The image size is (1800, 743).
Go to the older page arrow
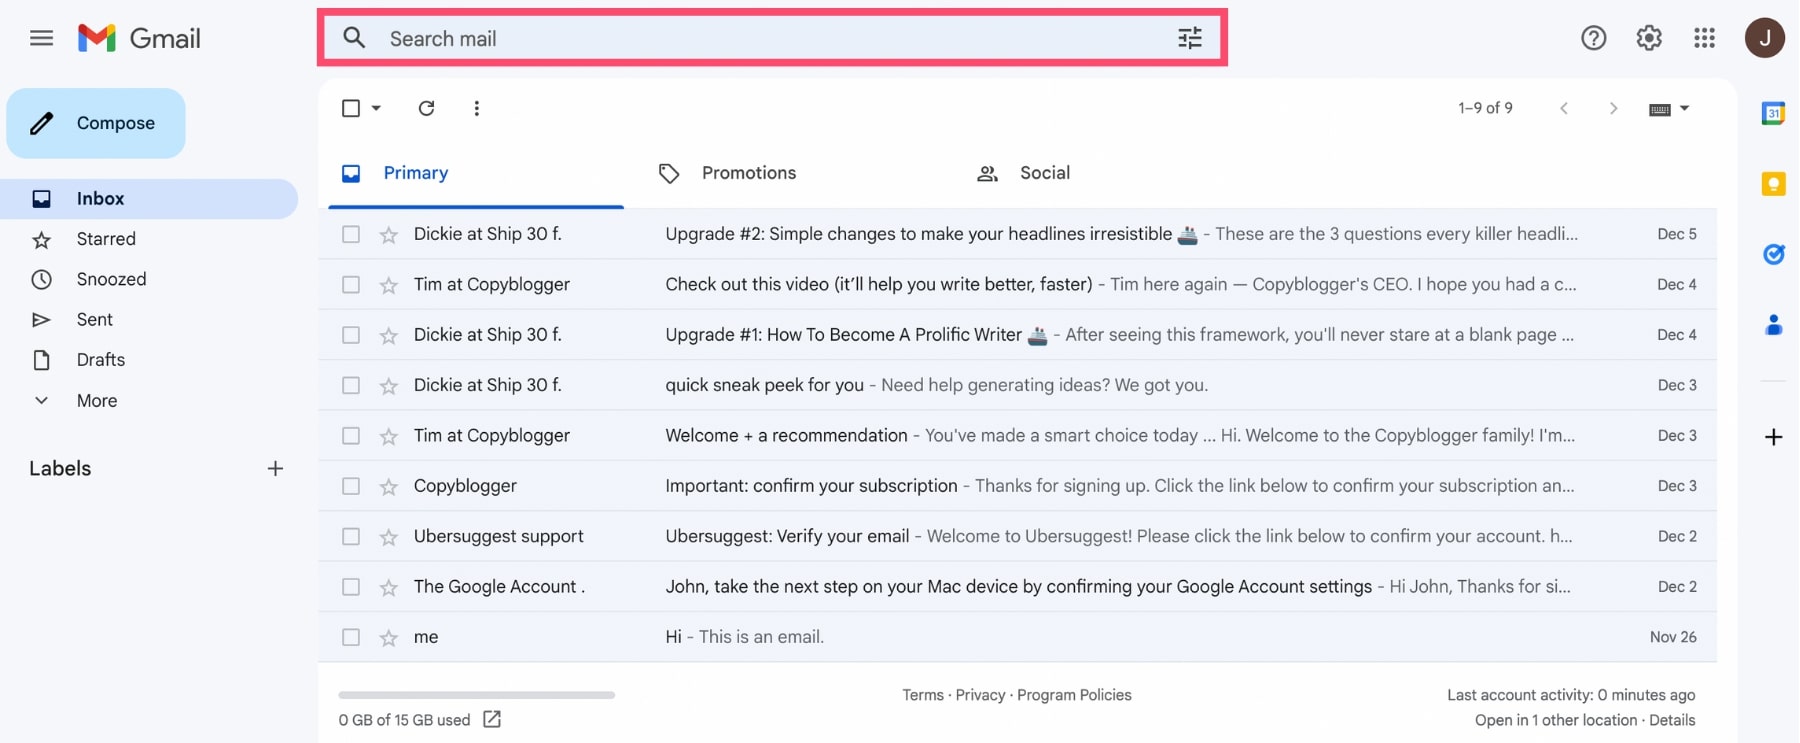coord(1613,108)
